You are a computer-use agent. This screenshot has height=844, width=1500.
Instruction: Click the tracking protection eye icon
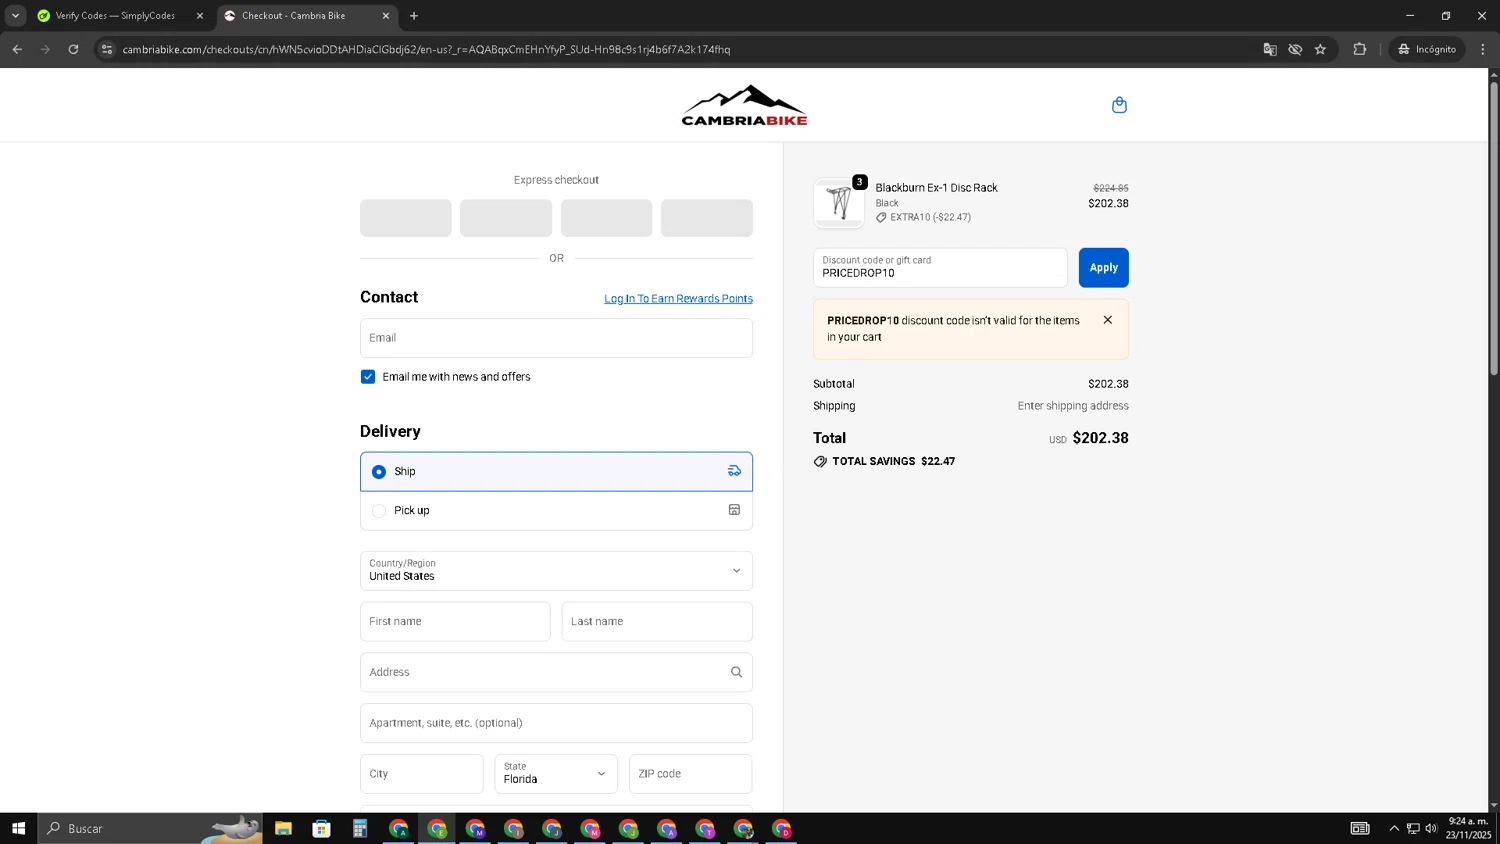1295,49
